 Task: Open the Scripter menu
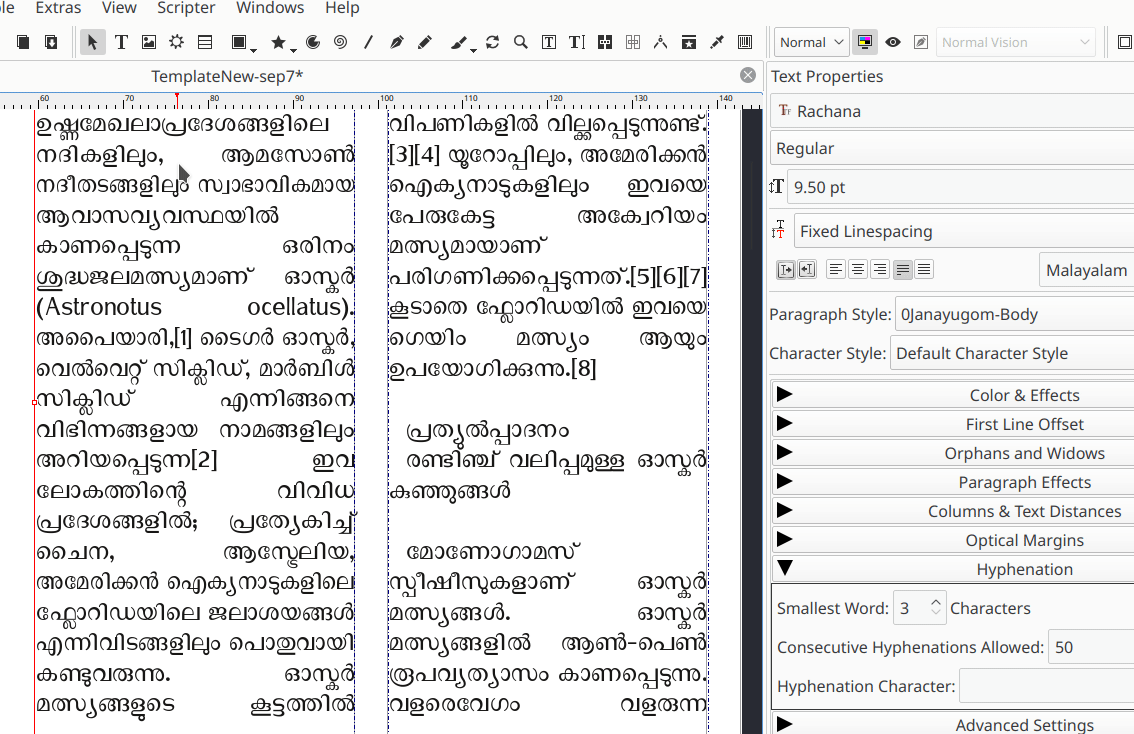186,8
